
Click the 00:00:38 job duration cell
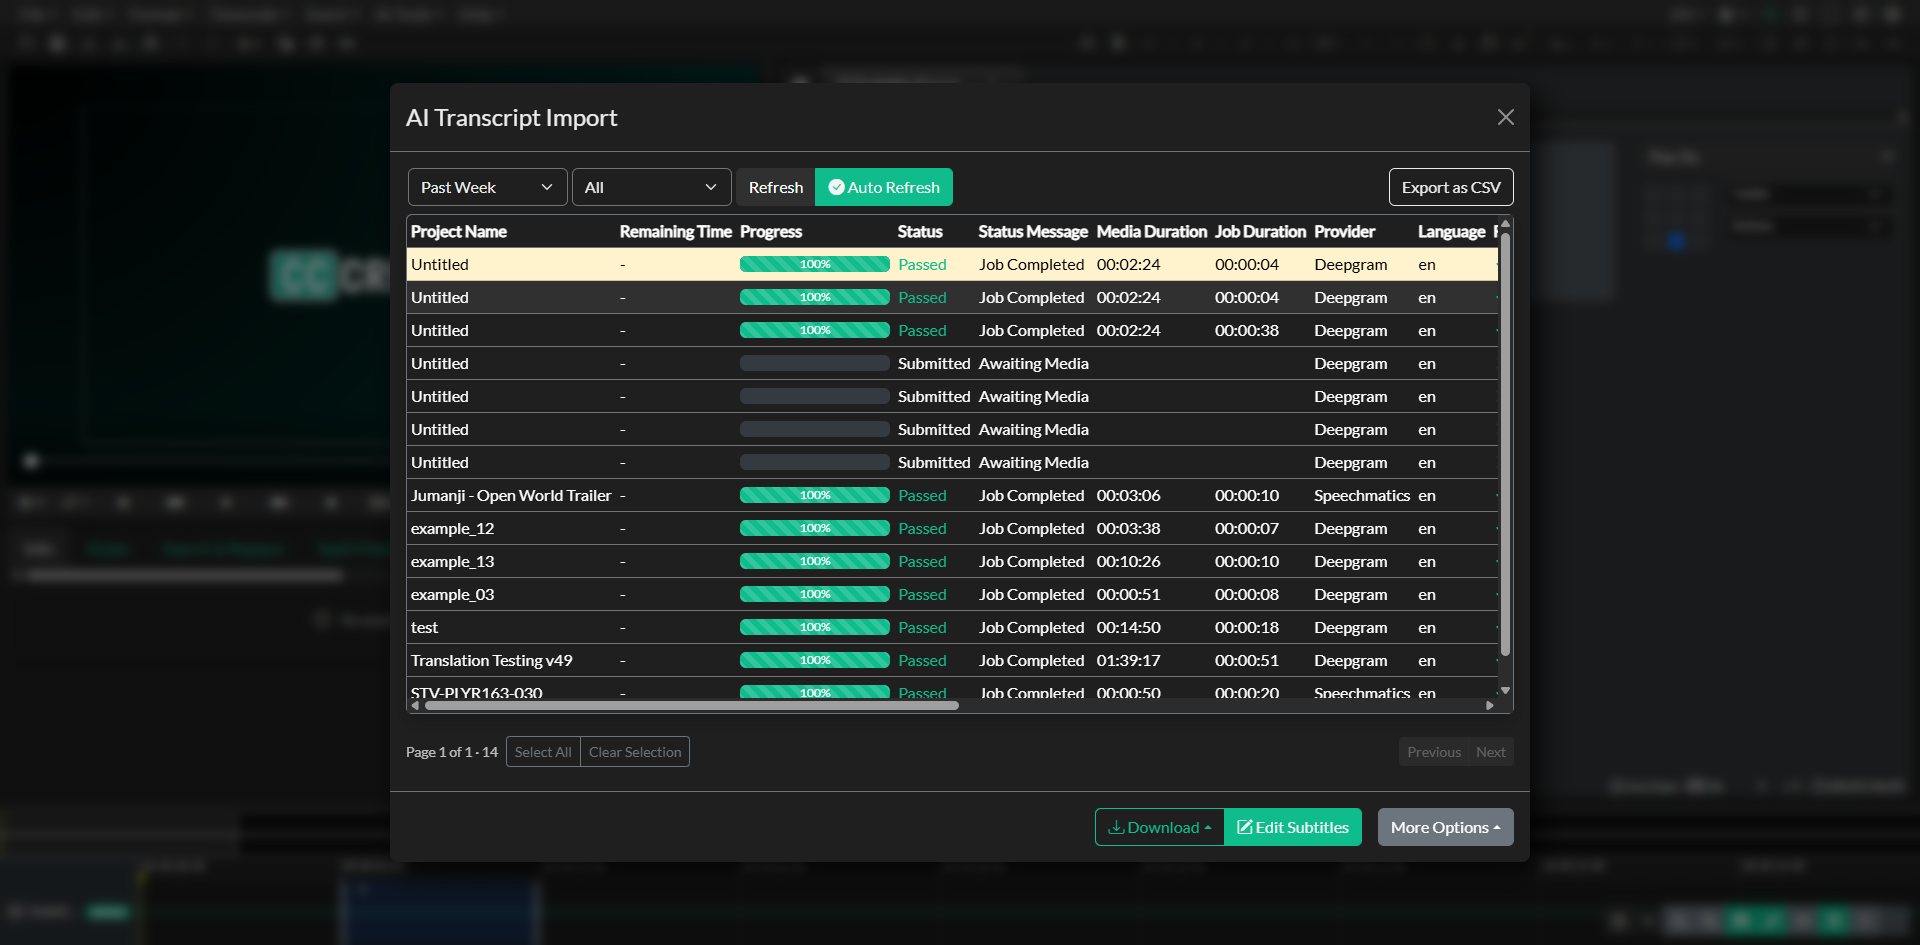[x=1247, y=330]
